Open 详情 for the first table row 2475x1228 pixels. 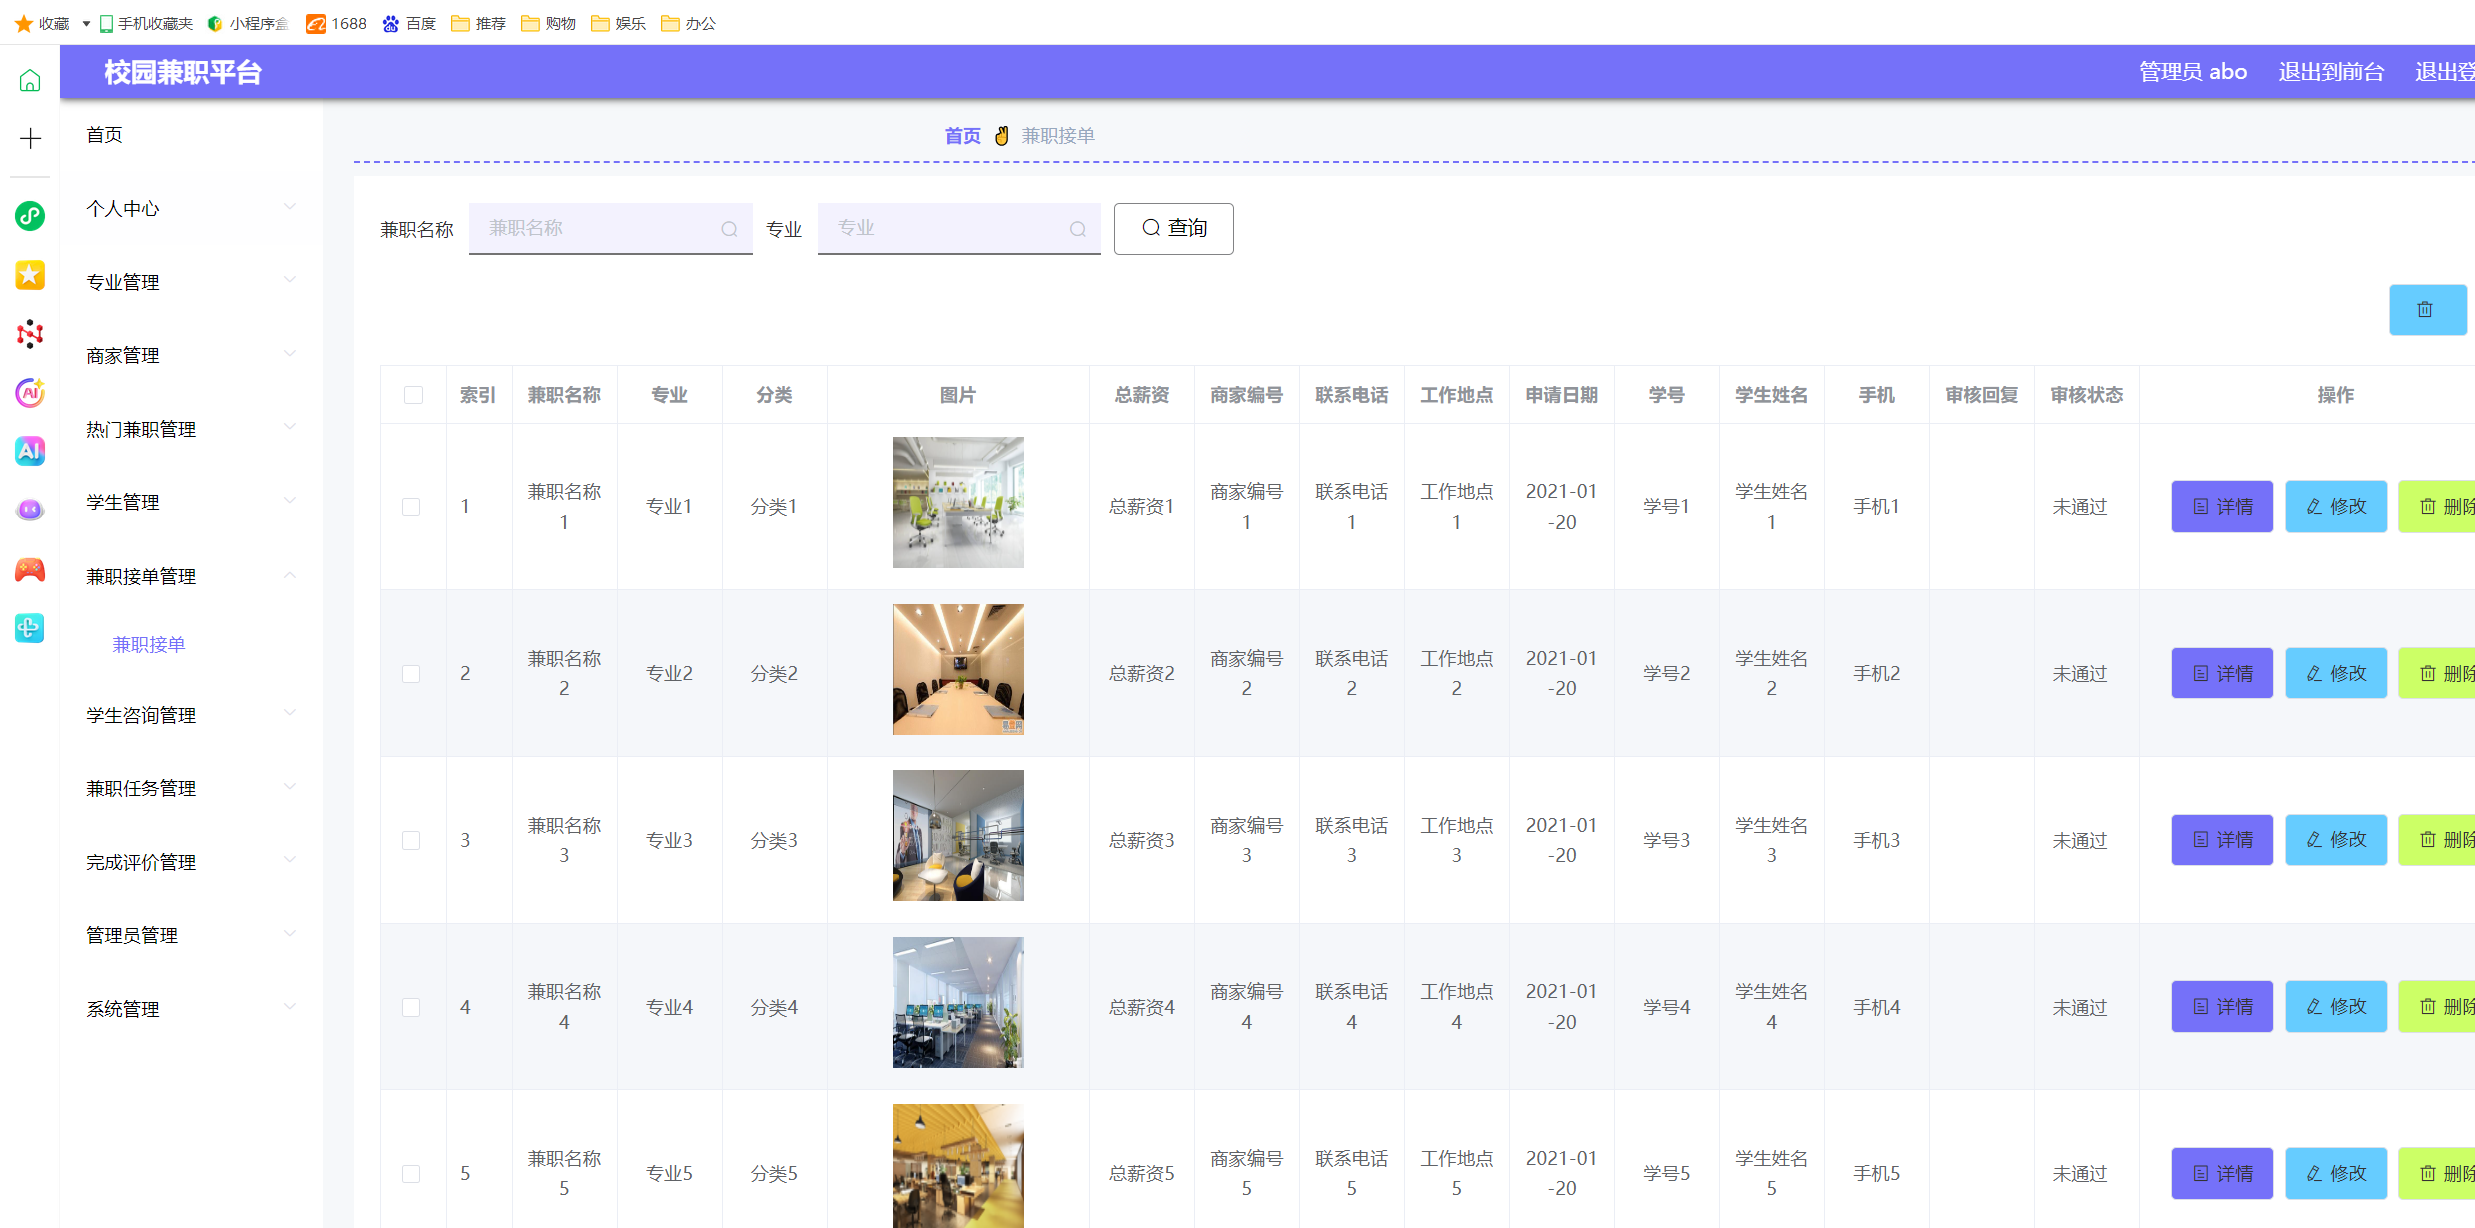point(2222,506)
